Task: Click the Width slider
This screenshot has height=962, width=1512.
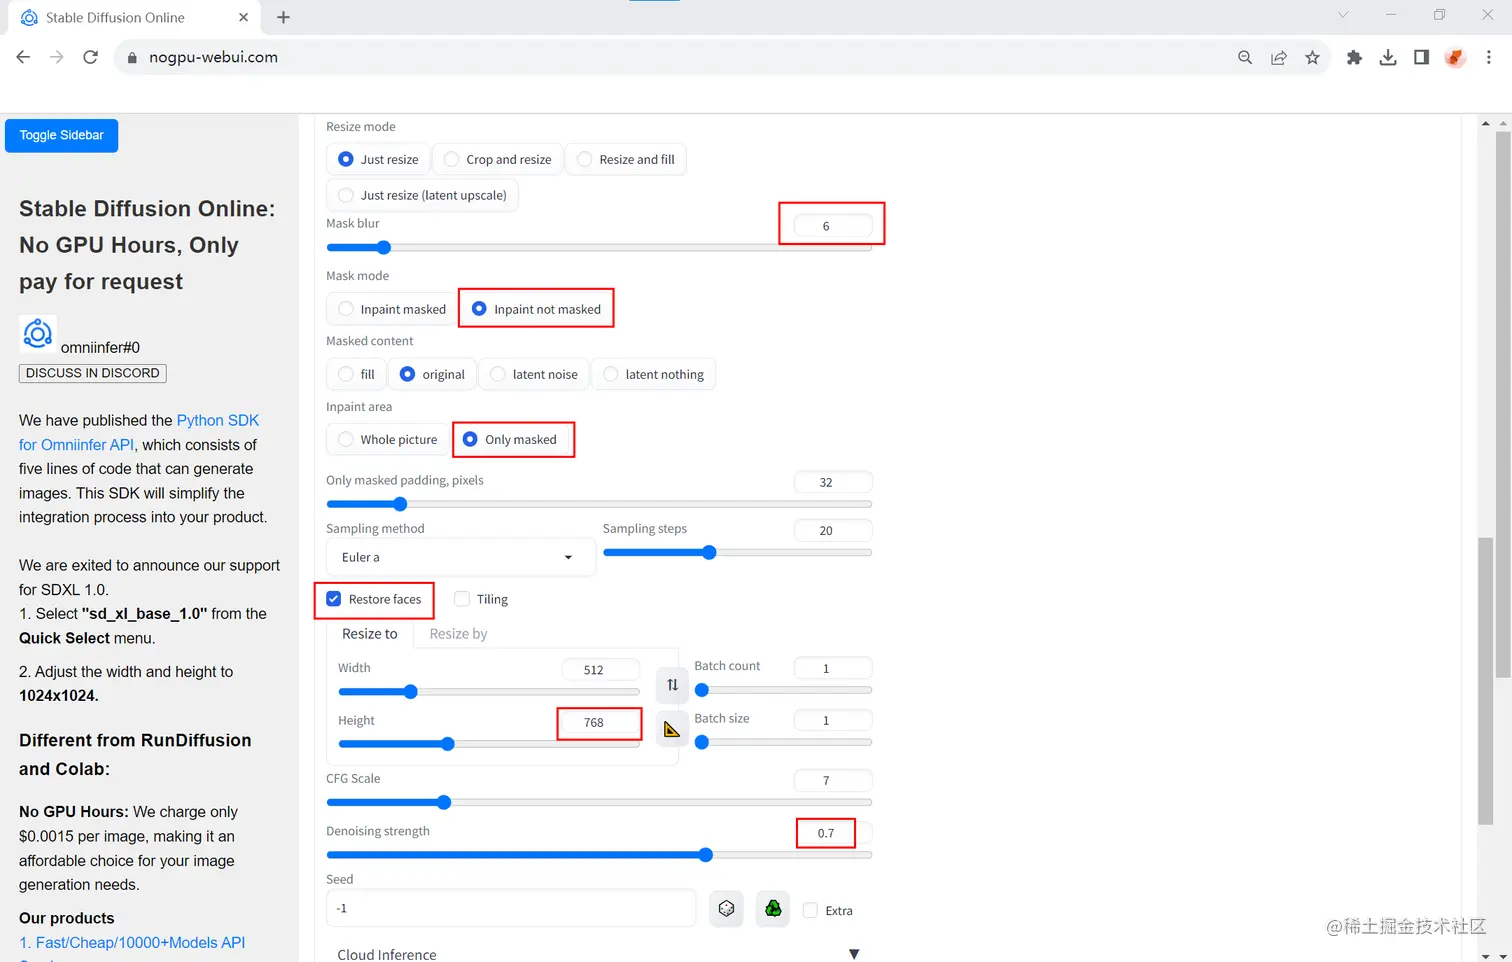Action: coord(489,691)
